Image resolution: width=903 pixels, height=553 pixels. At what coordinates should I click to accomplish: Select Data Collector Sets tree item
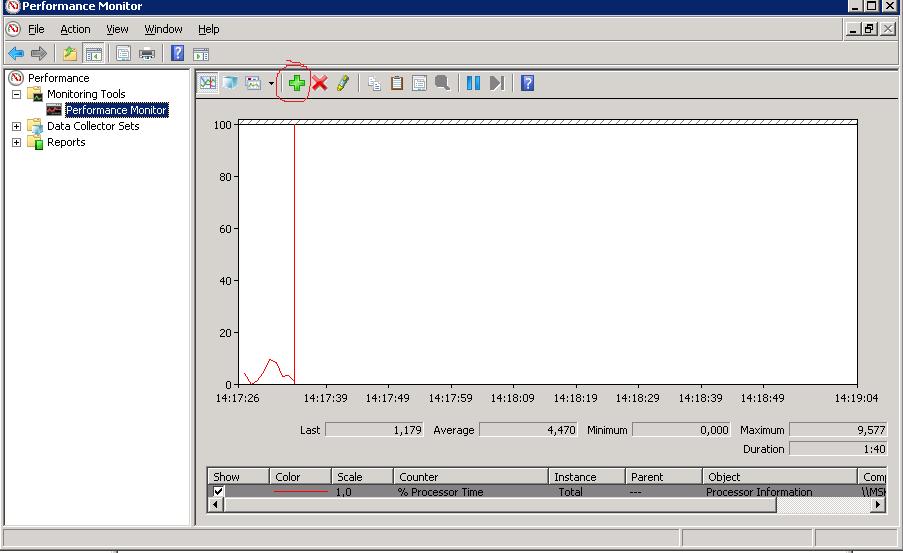93,126
